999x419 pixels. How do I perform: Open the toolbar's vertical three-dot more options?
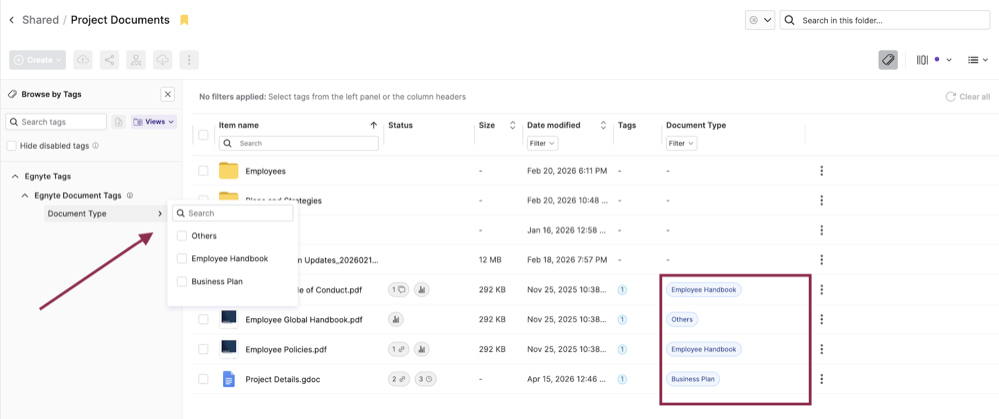[188, 60]
